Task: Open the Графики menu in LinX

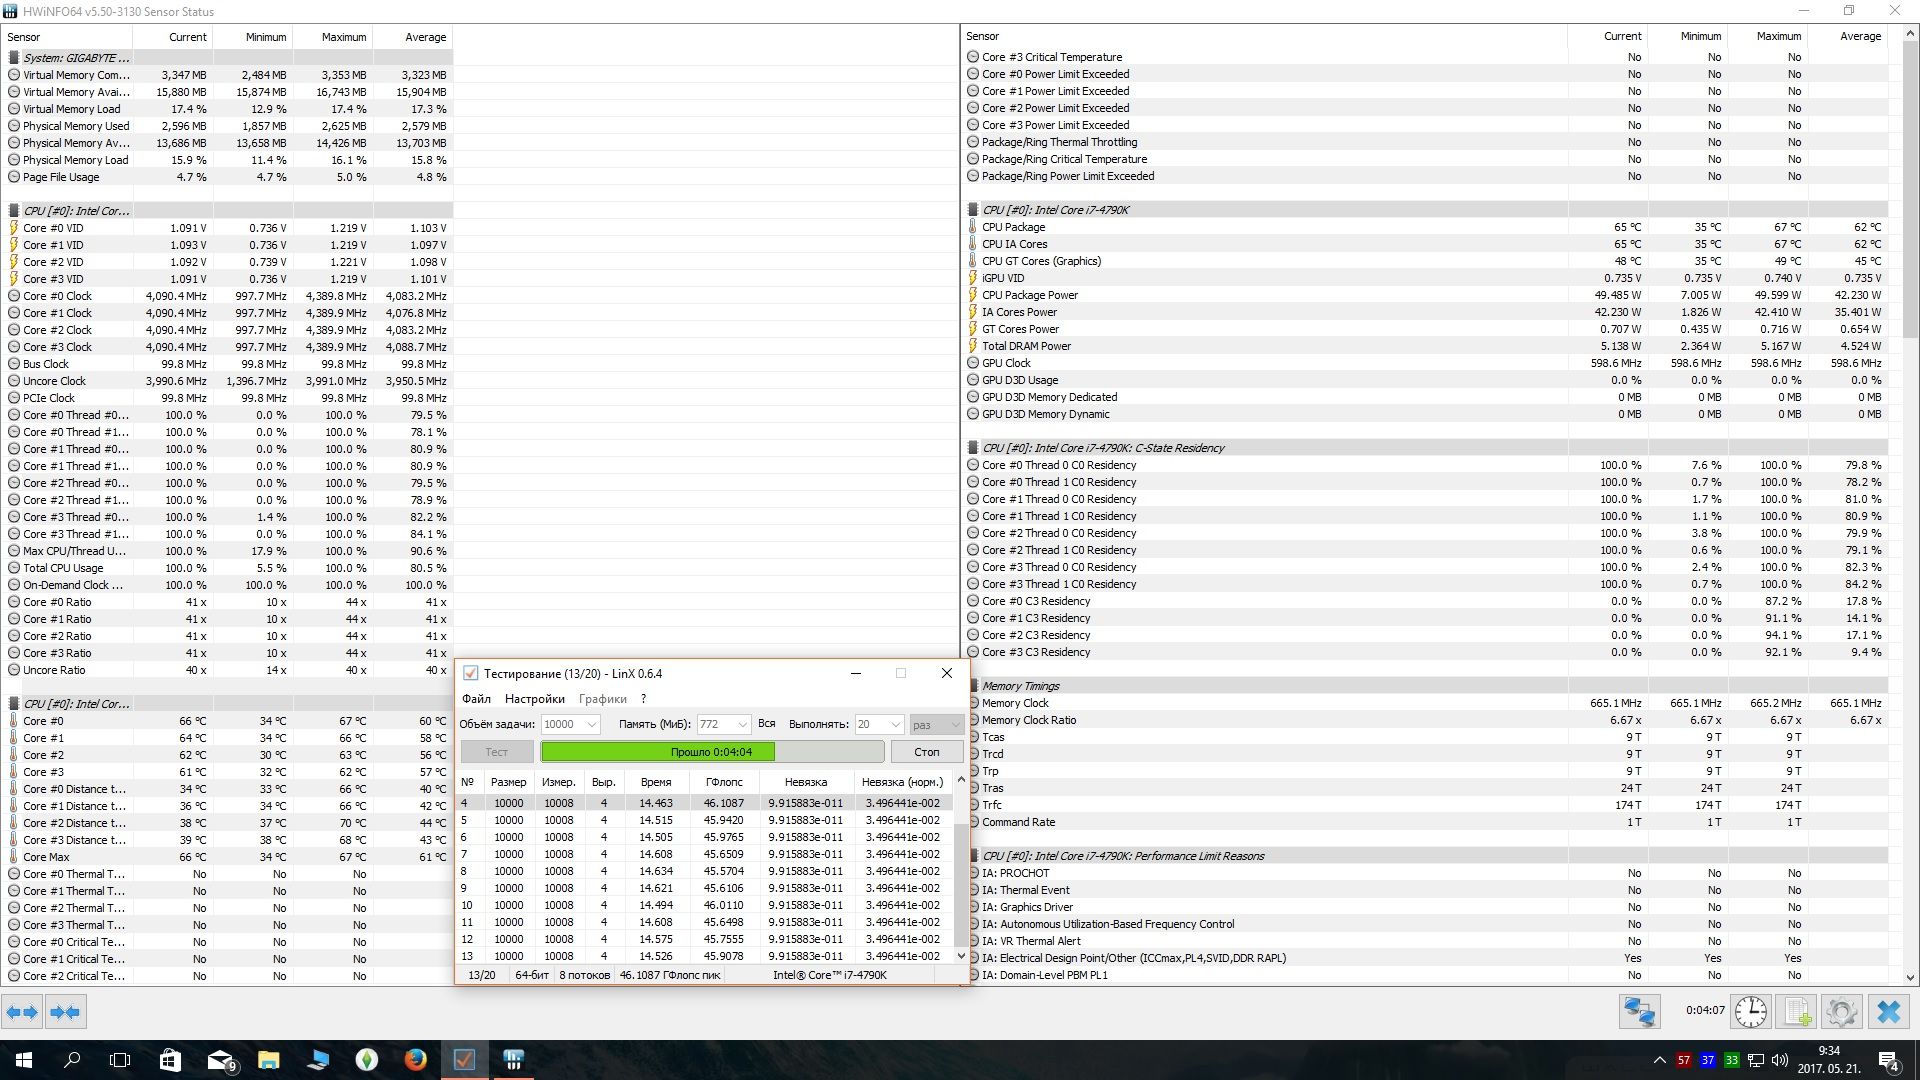Action: (602, 699)
